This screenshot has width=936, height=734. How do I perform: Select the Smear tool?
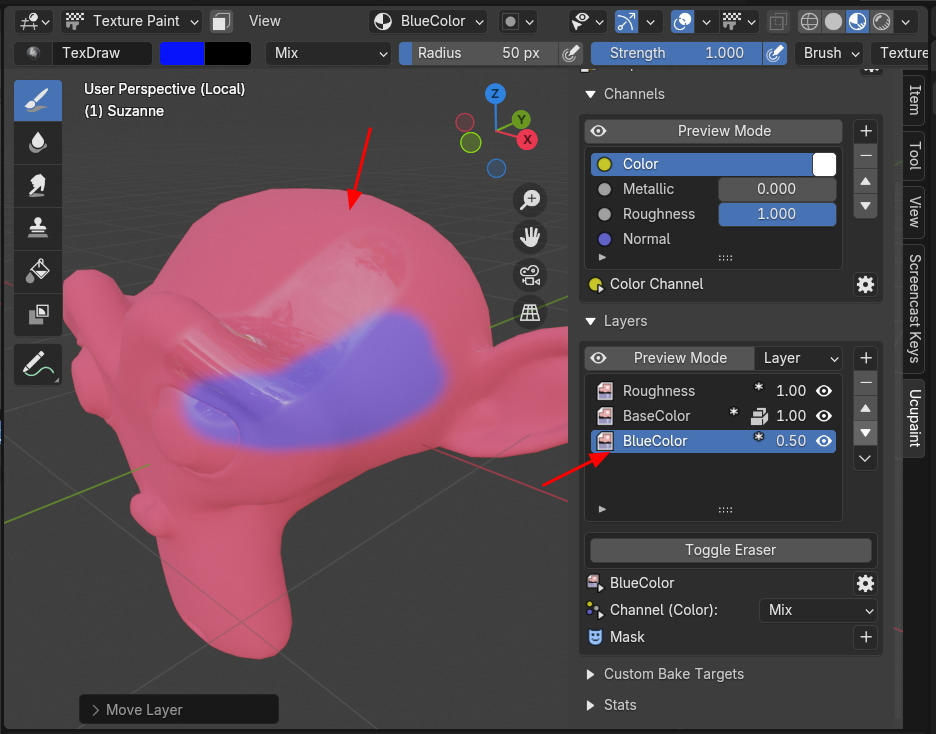38,186
